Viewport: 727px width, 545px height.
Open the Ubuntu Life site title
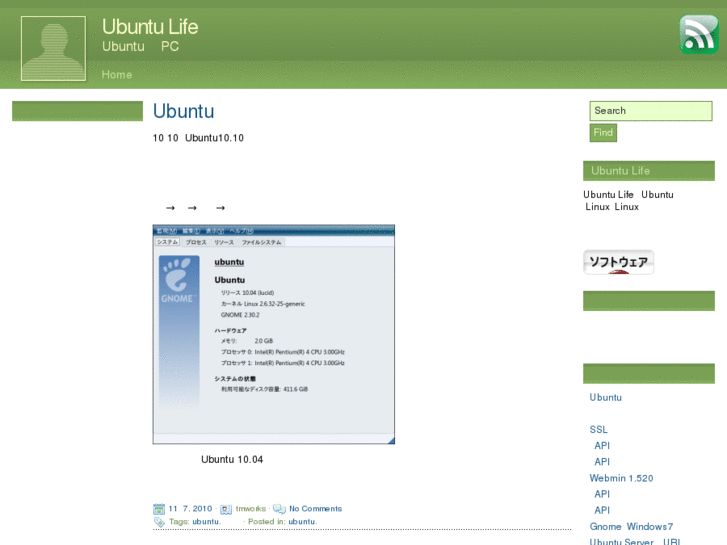150,26
